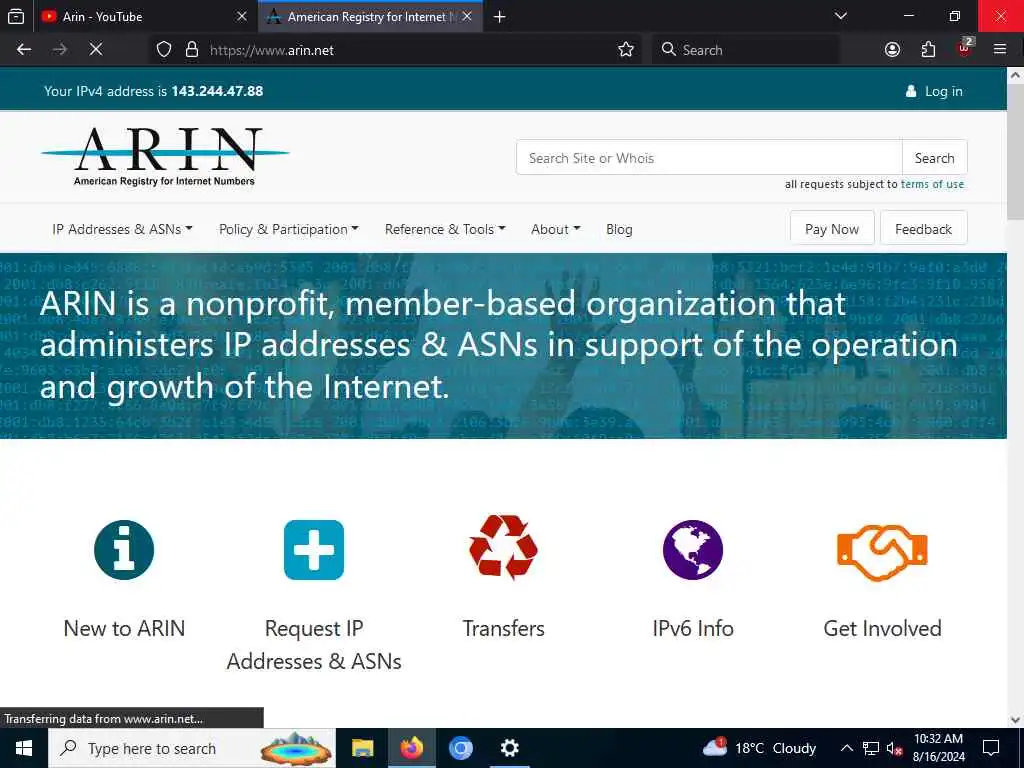List all tabs dropdown arrow
This screenshot has width=1024, height=768.
click(841, 16)
